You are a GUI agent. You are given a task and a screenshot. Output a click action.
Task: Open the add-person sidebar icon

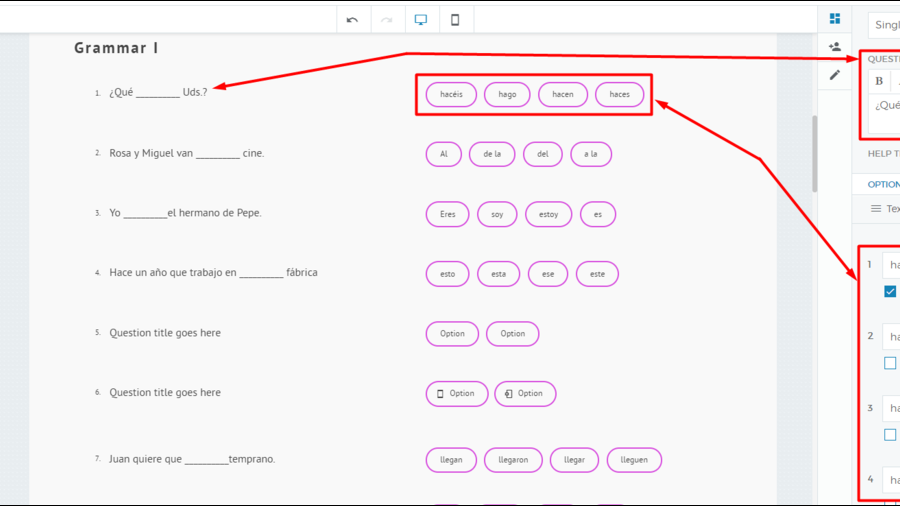coord(835,47)
